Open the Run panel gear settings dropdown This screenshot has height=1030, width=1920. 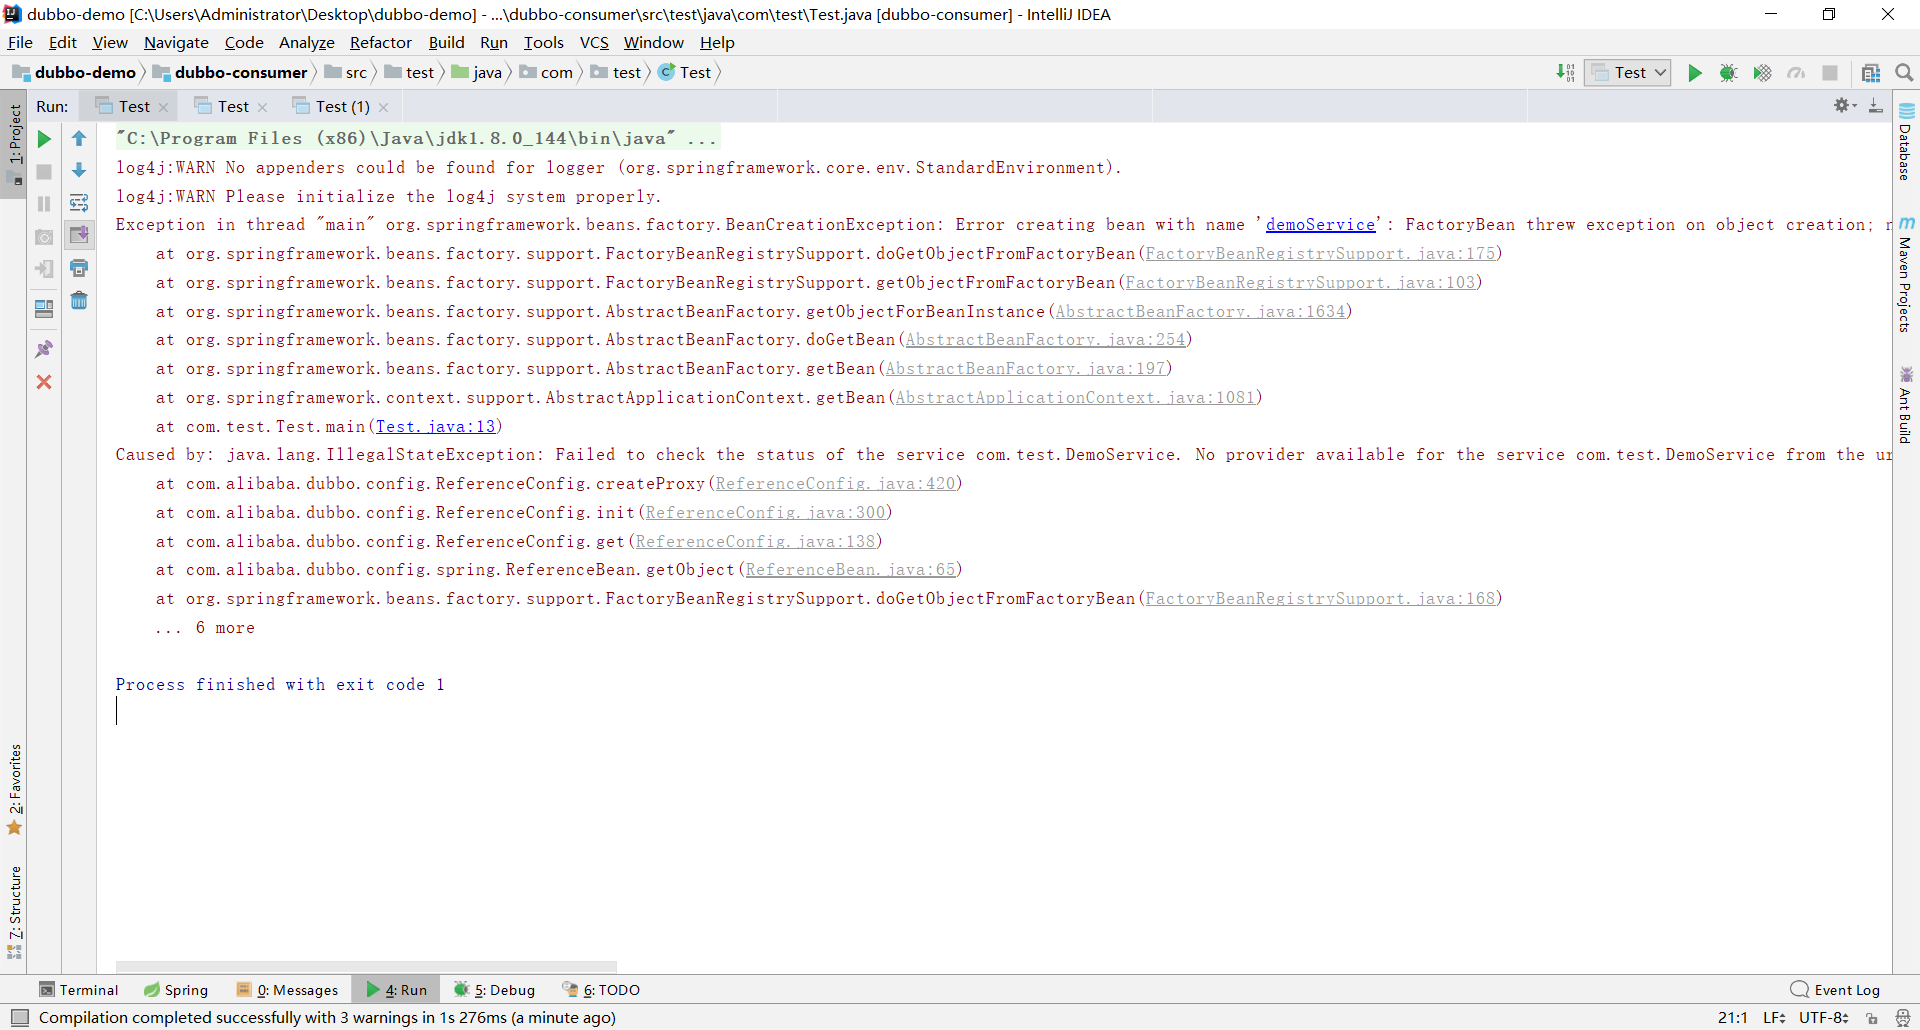tap(1844, 105)
